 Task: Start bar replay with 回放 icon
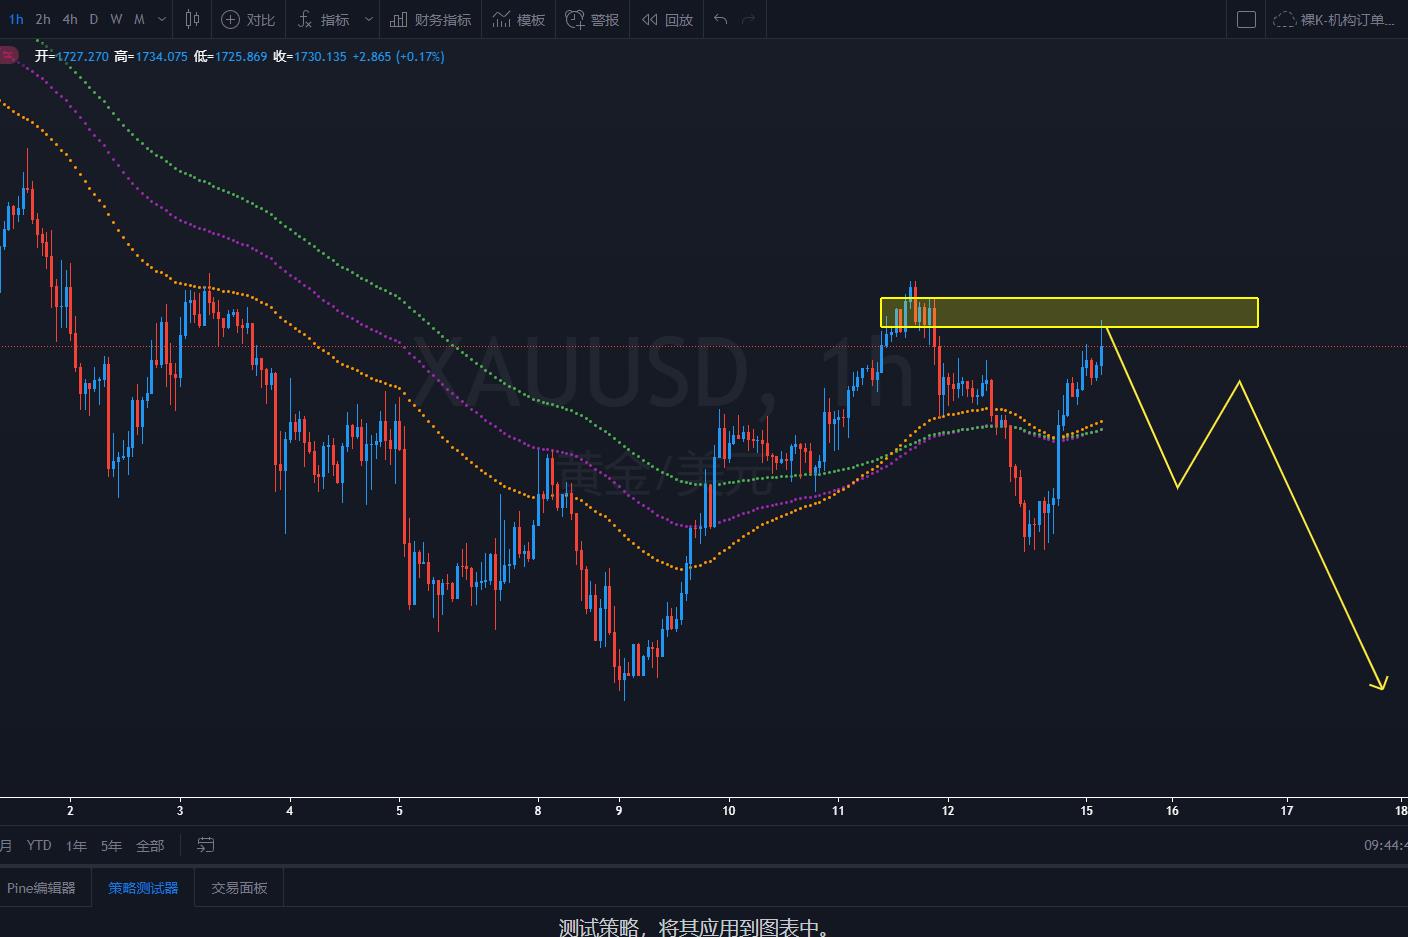[650, 19]
